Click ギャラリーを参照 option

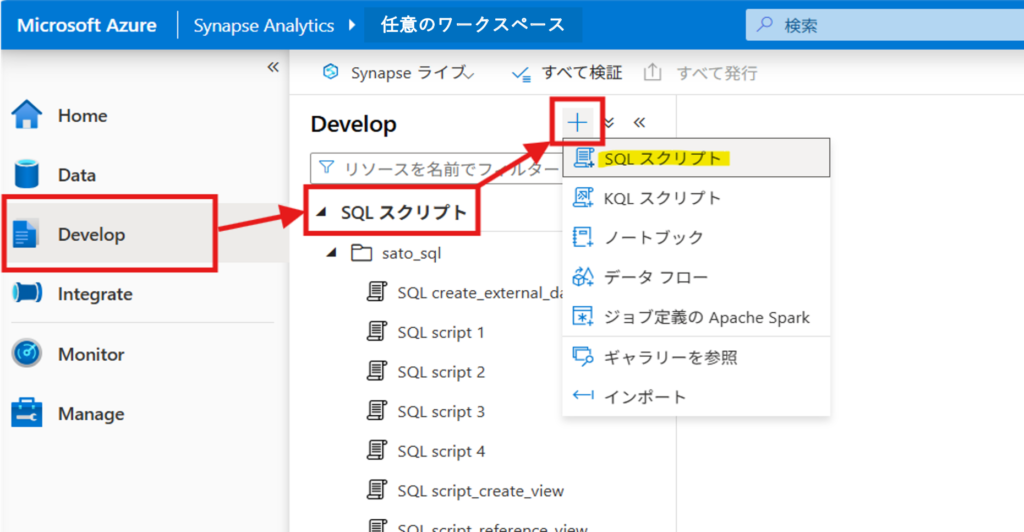point(670,357)
